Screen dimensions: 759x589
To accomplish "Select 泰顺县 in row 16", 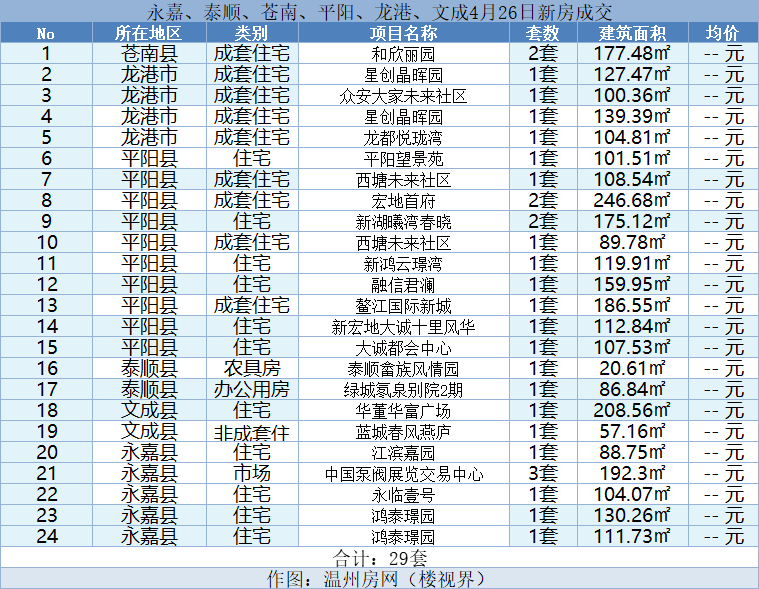I will (149, 368).
